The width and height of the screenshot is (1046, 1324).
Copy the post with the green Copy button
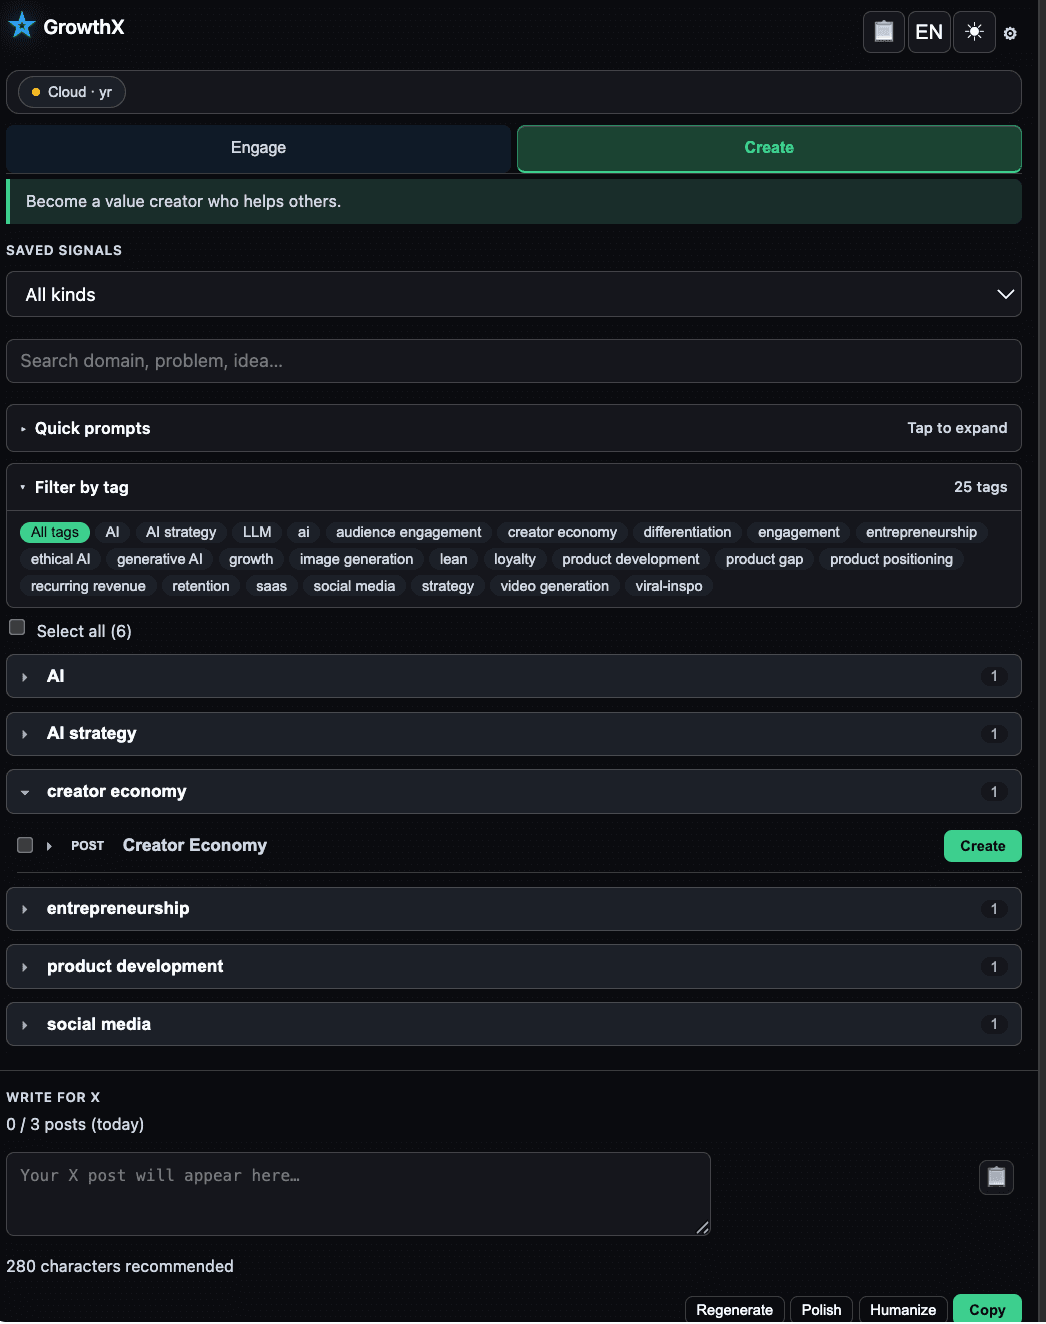[x=987, y=1310]
